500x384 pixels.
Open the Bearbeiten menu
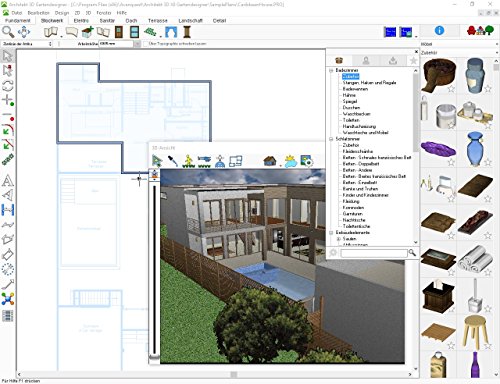38,13
